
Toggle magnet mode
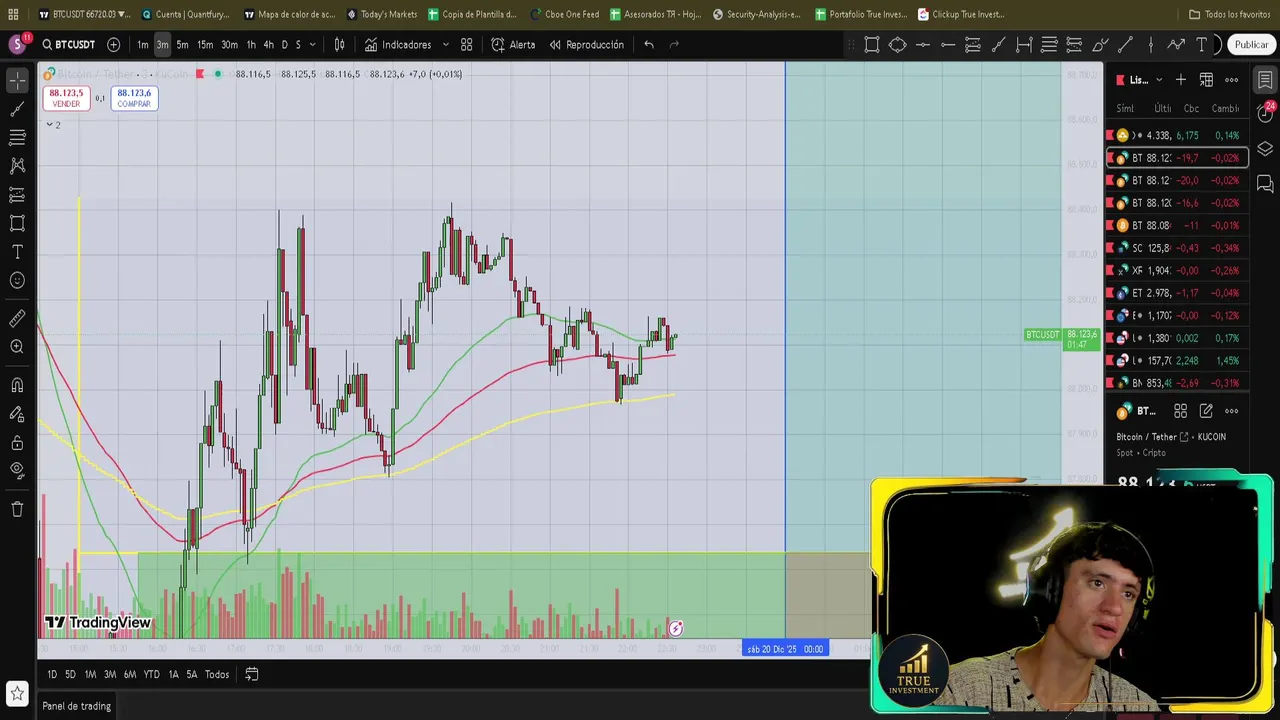[17, 385]
